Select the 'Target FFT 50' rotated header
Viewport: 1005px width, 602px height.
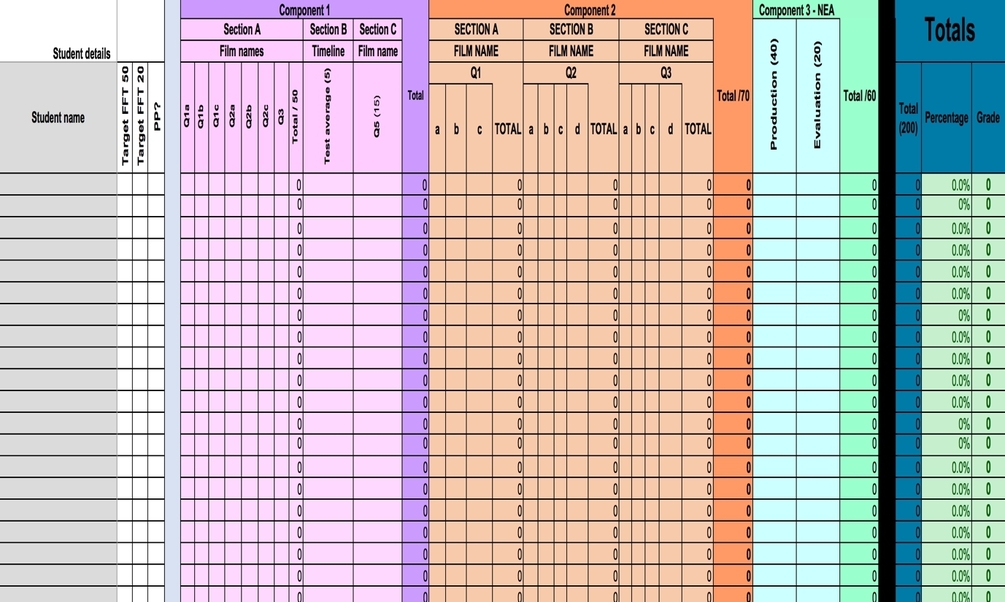(125, 117)
